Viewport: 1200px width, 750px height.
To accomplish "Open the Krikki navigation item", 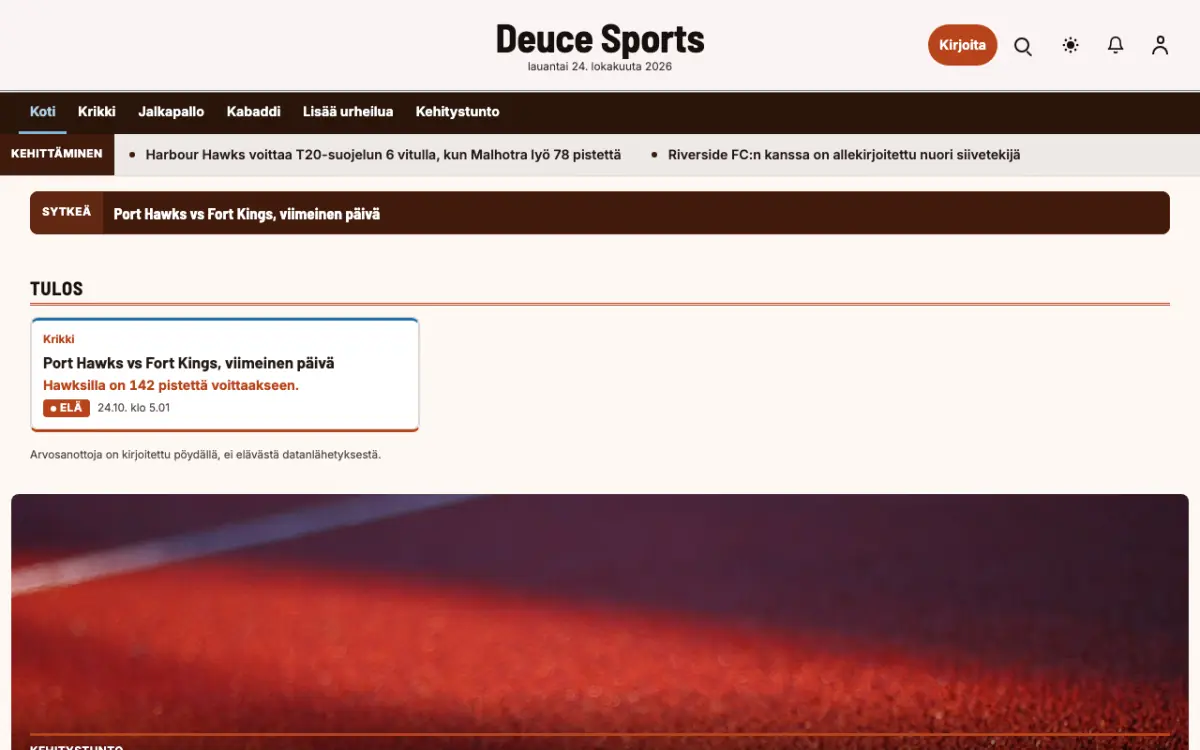I will pos(97,112).
